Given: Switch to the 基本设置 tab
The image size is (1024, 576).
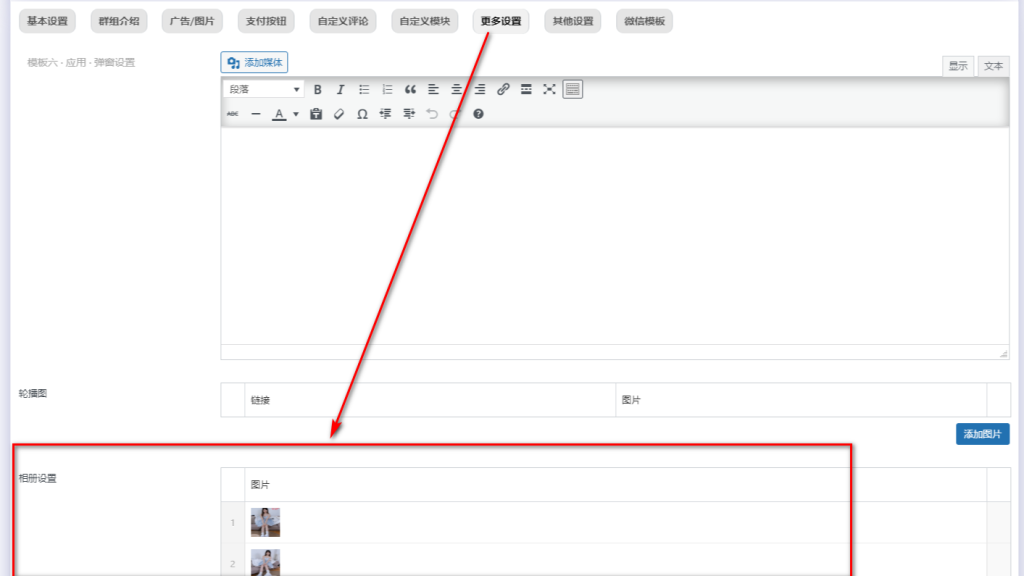Looking at the screenshot, I should 47,21.
